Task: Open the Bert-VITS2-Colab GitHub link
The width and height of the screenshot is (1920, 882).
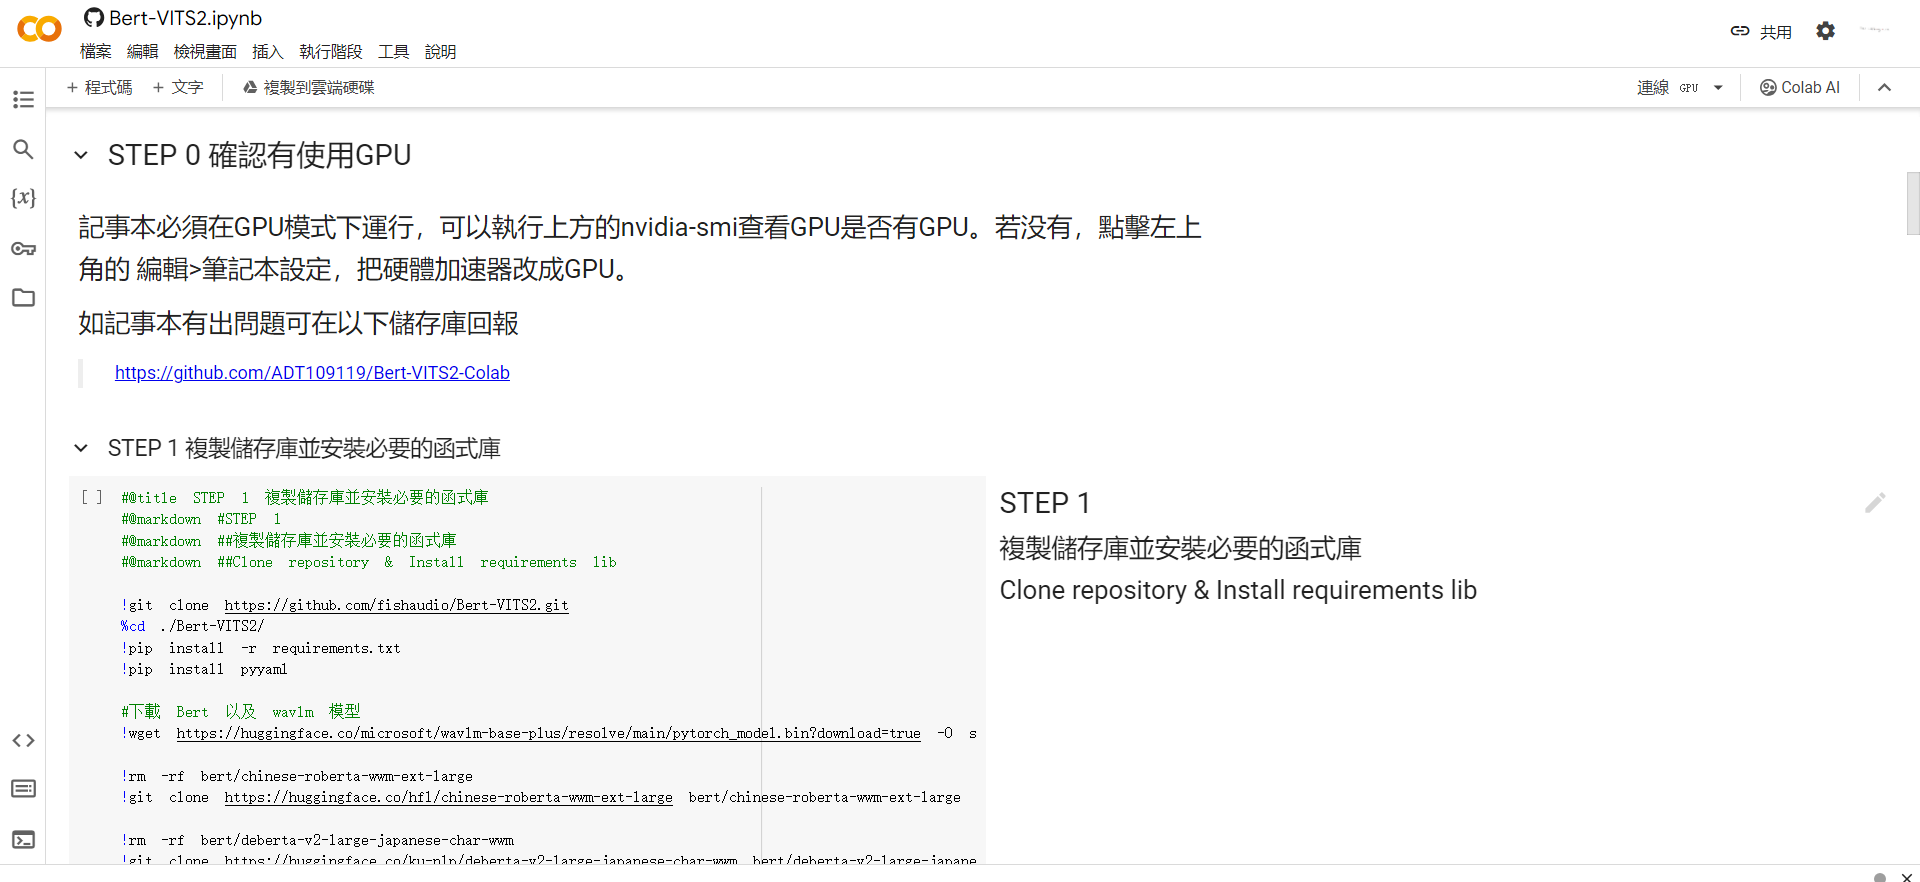Action: [x=312, y=373]
